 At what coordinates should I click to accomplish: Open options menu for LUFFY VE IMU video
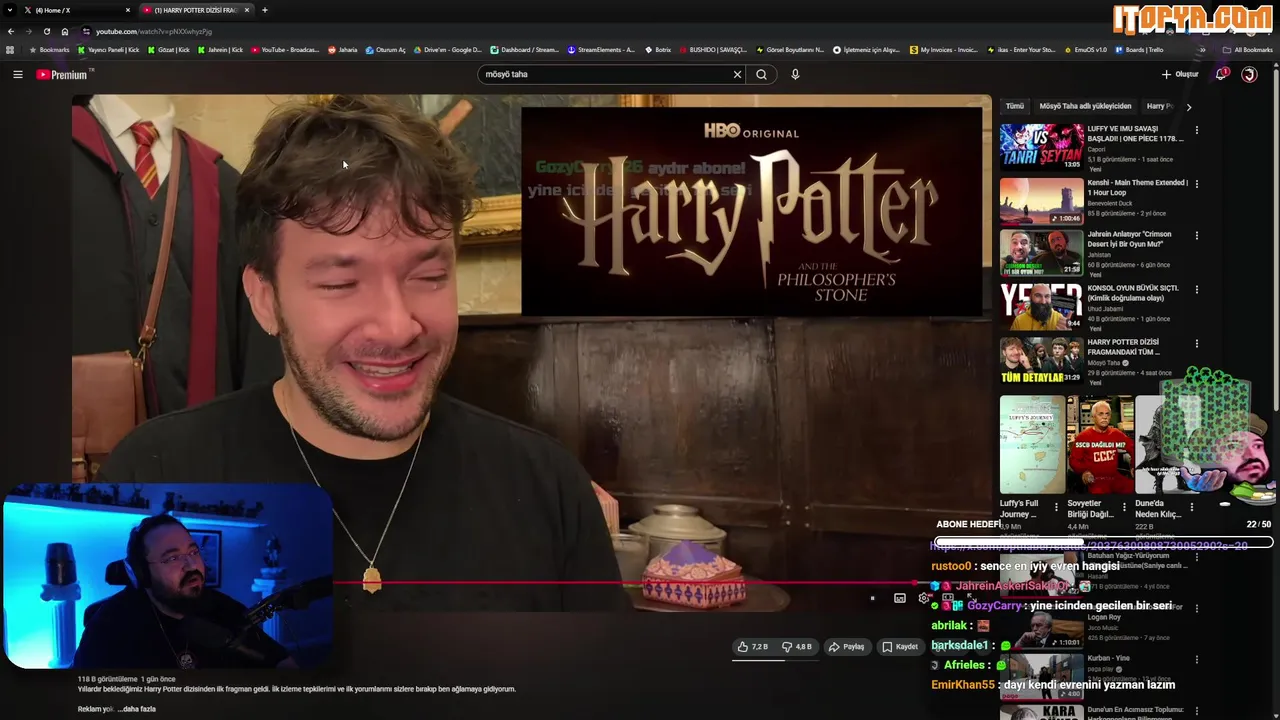click(x=1196, y=130)
